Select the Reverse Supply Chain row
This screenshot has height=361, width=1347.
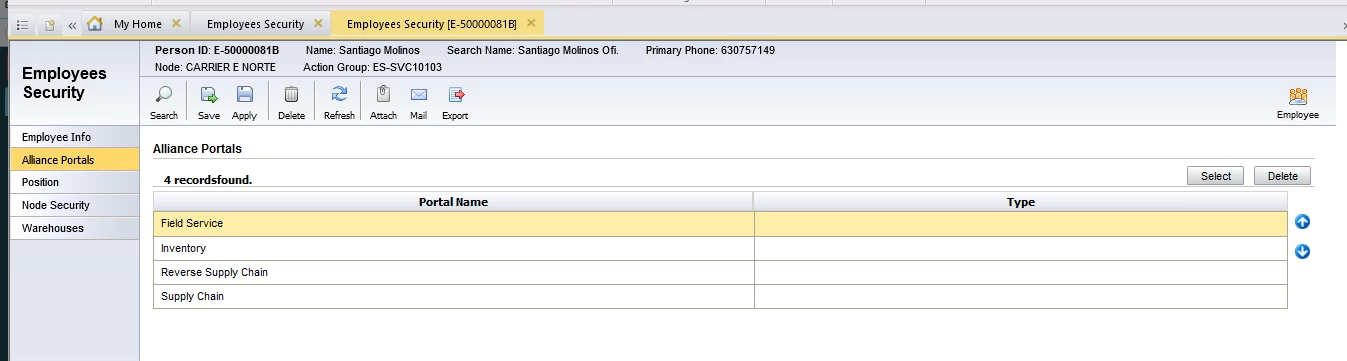pyautogui.click(x=720, y=273)
